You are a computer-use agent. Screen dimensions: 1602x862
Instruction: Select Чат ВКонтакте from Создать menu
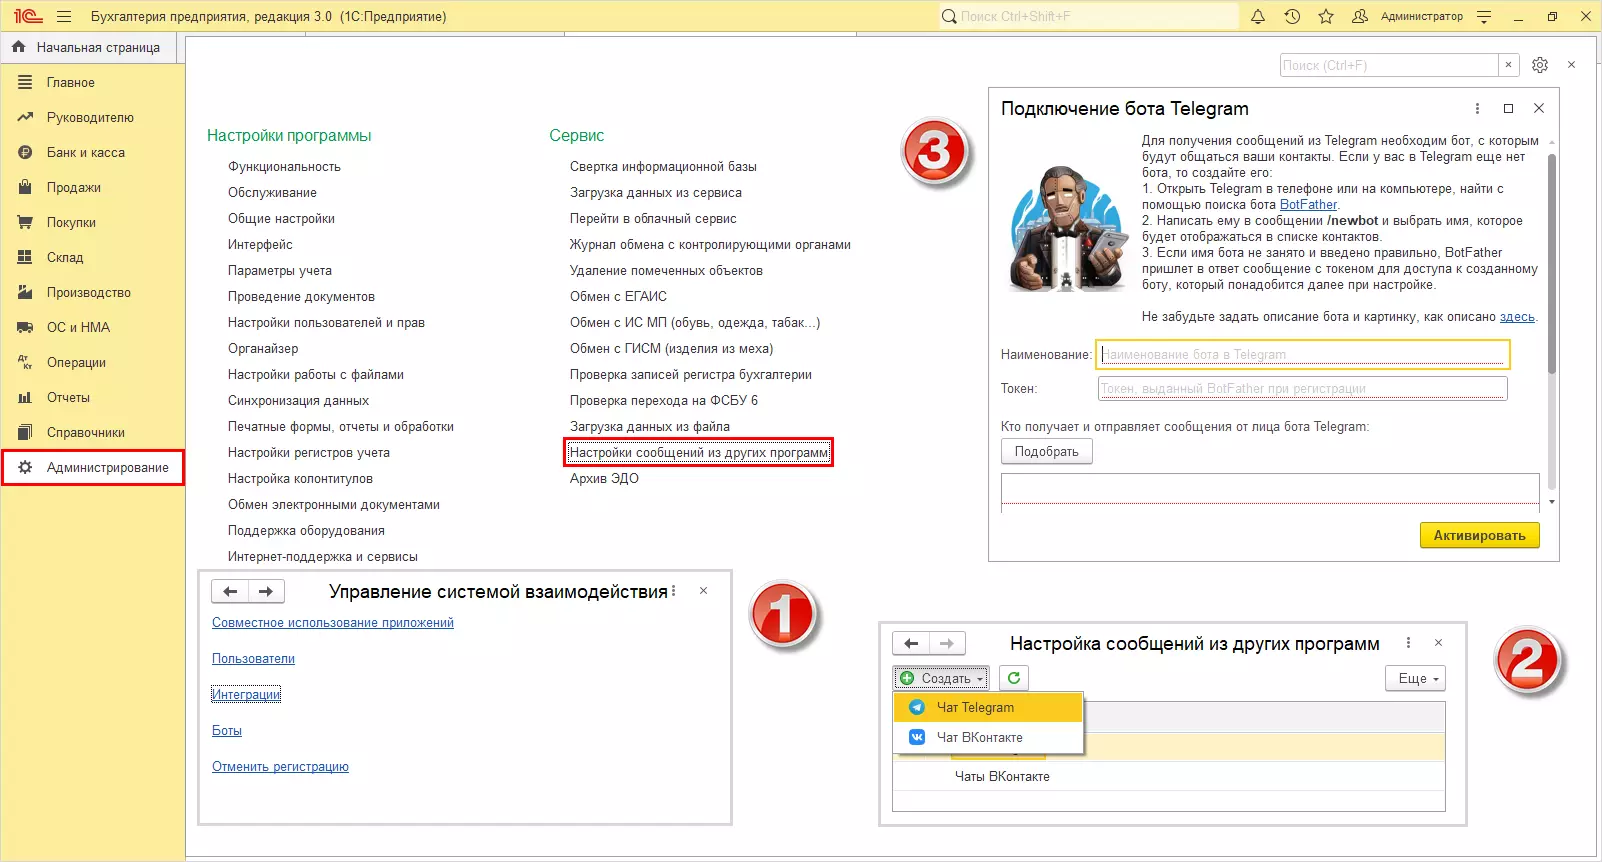[x=988, y=738]
